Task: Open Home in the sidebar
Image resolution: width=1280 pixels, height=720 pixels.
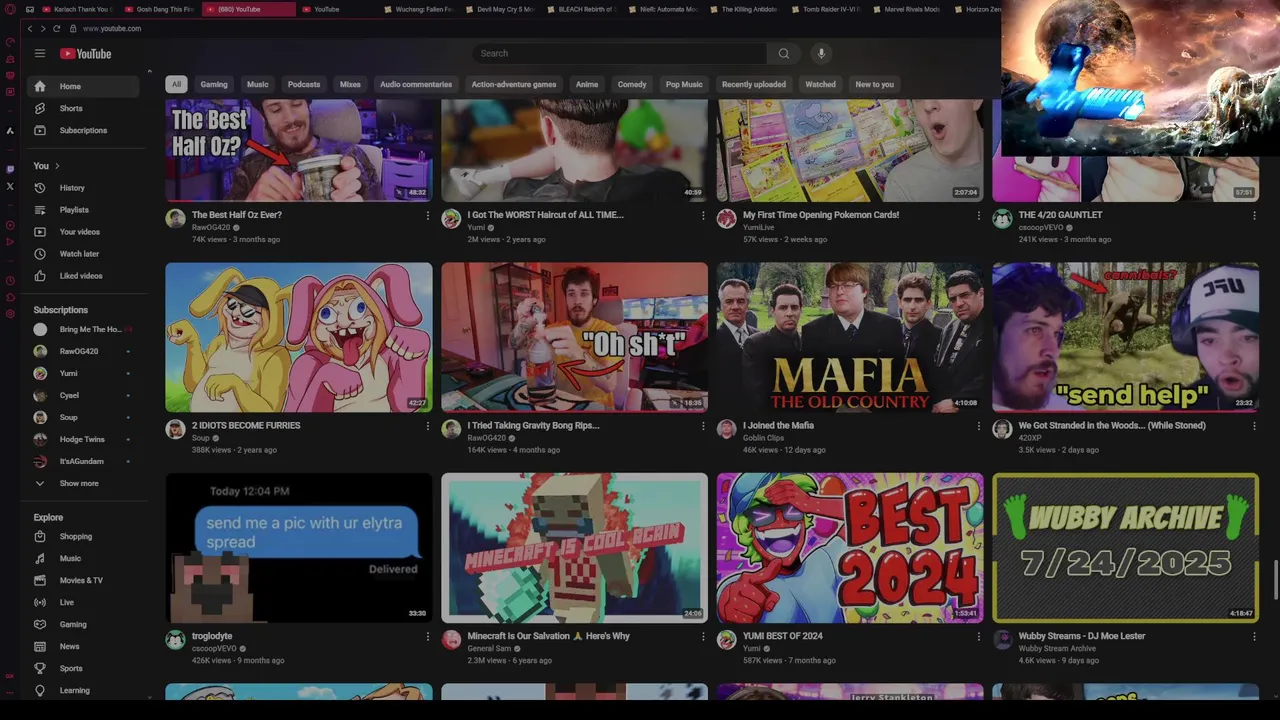Action: [x=83, y=86]
